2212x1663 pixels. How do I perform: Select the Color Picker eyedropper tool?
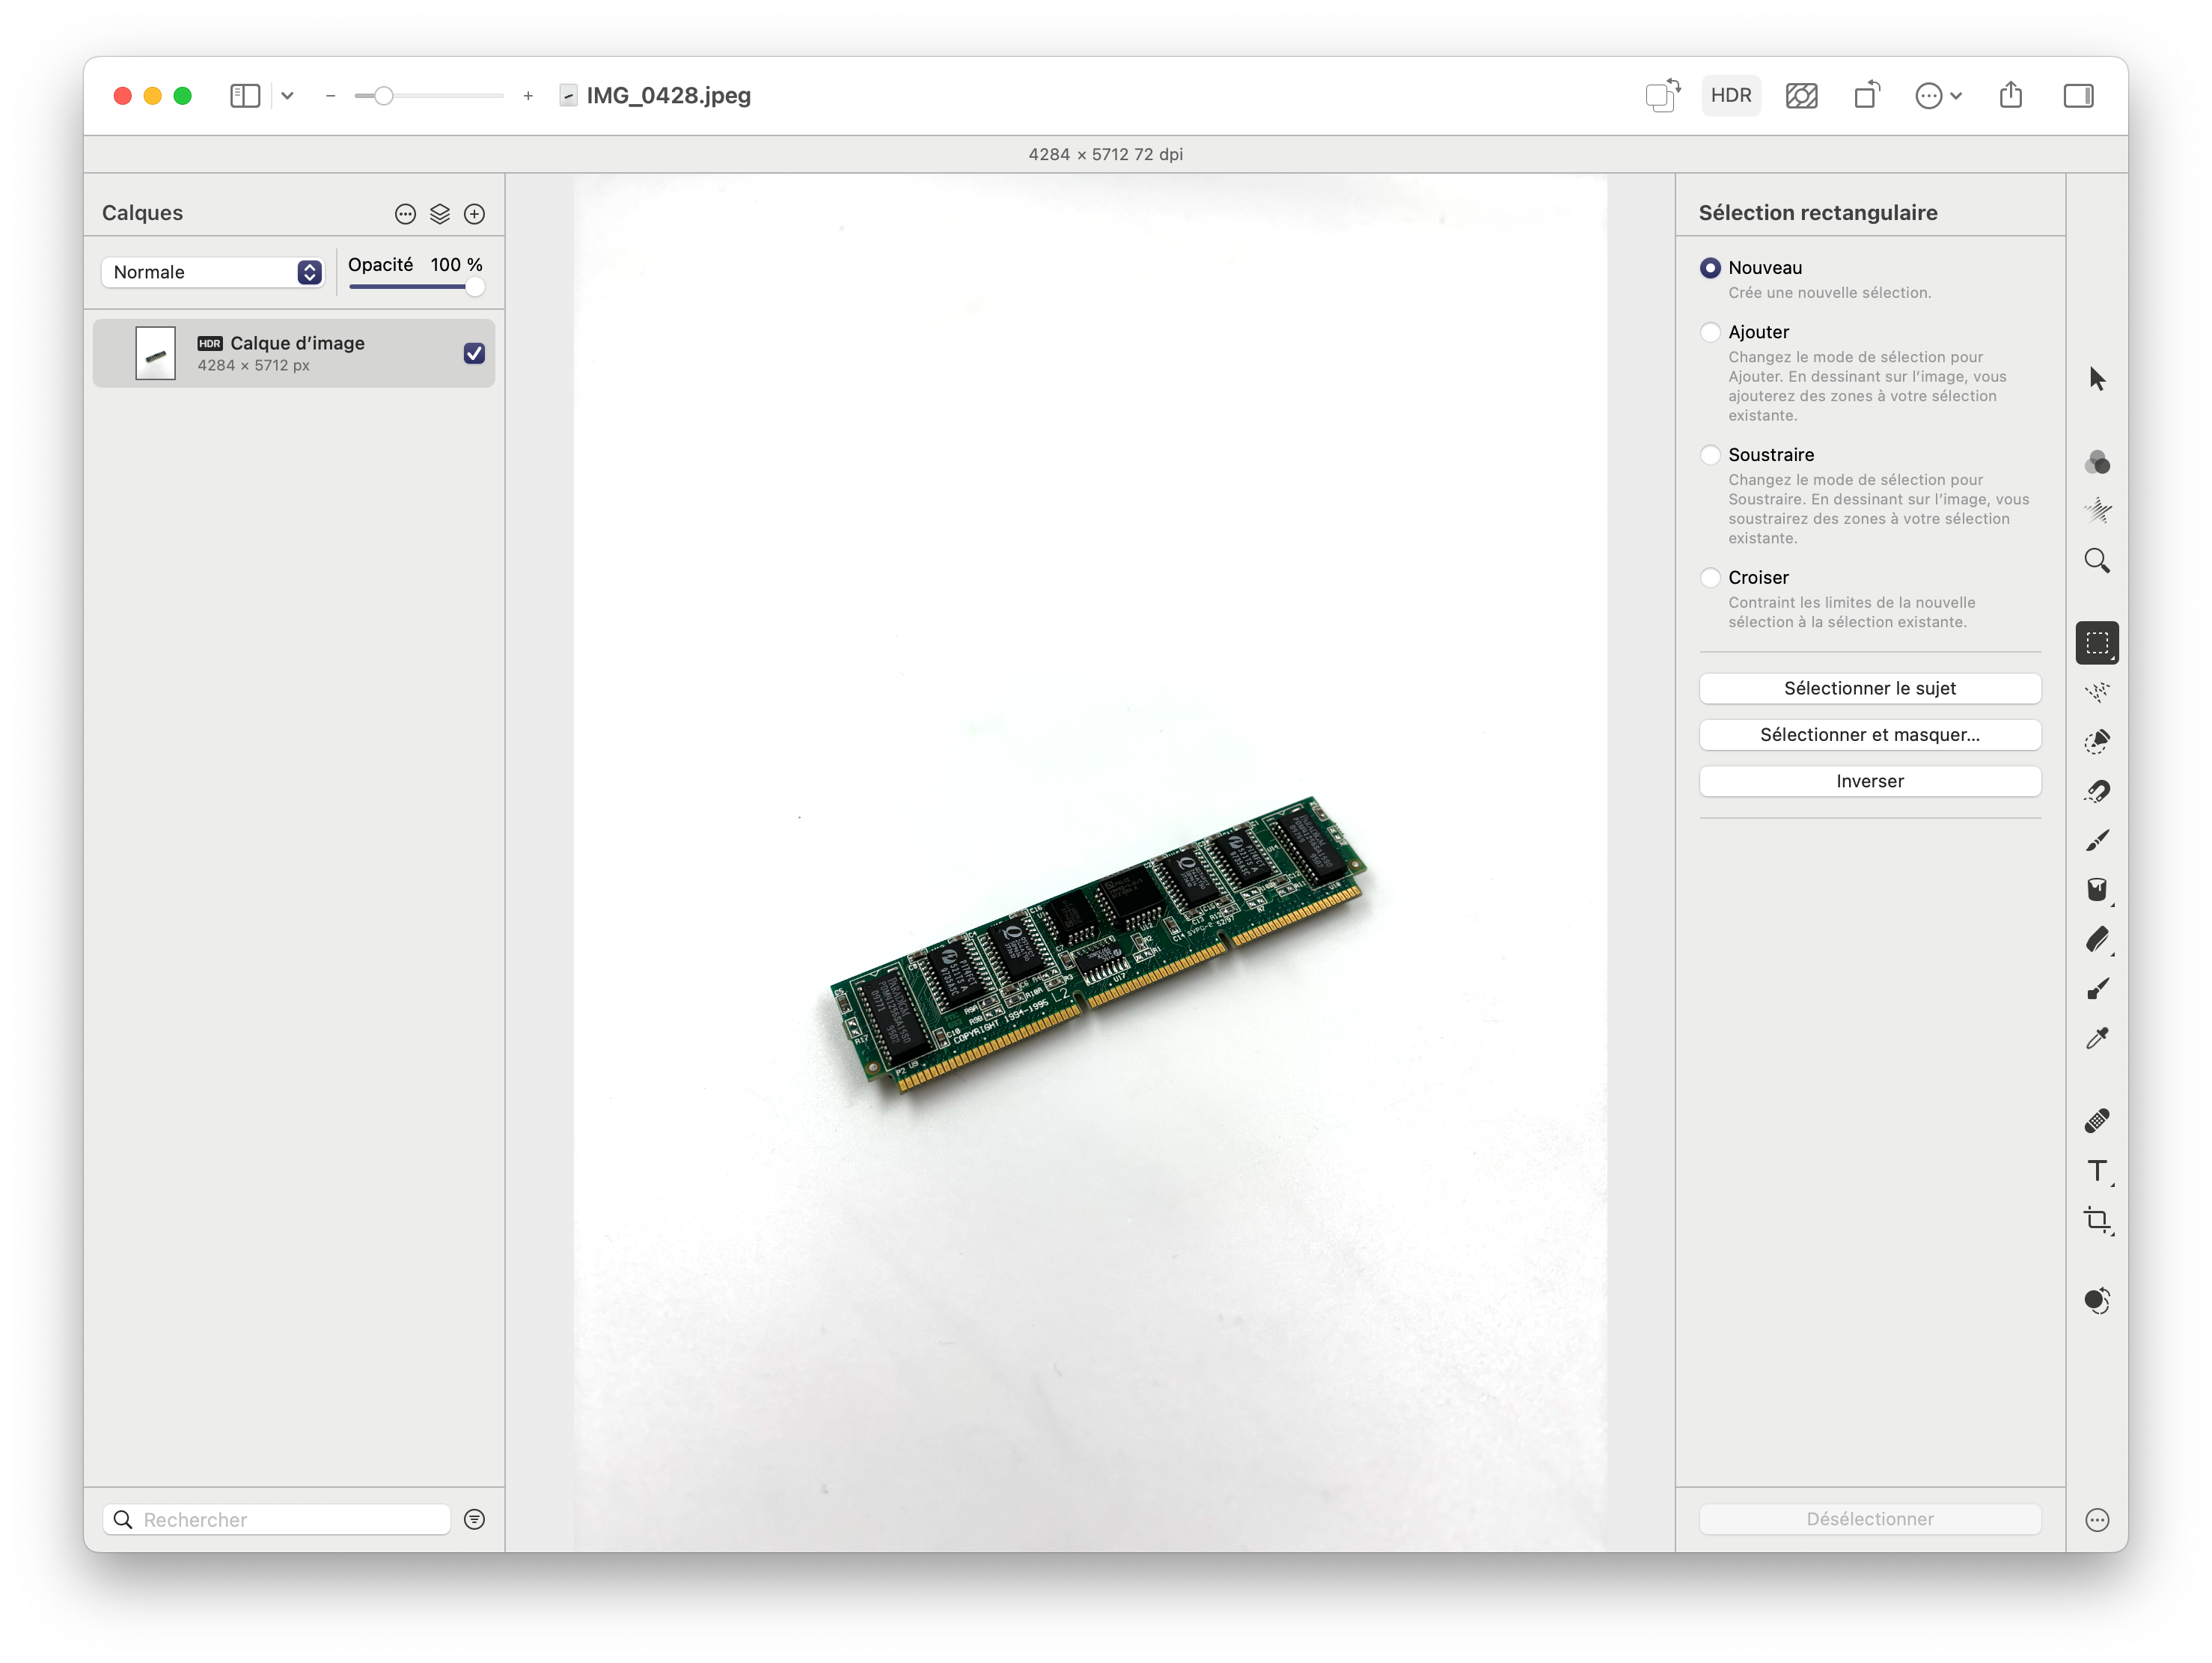(x=2097, y=1038)
